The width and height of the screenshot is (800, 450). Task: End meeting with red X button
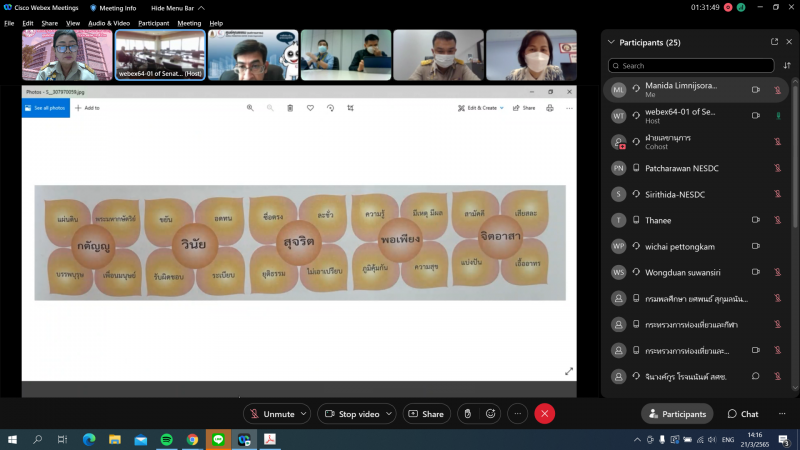pyautogui.click(x=544, y=414)
